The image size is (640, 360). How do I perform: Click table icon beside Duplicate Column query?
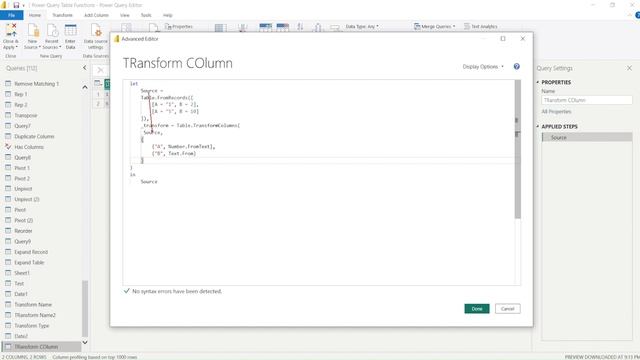(8, 136)
